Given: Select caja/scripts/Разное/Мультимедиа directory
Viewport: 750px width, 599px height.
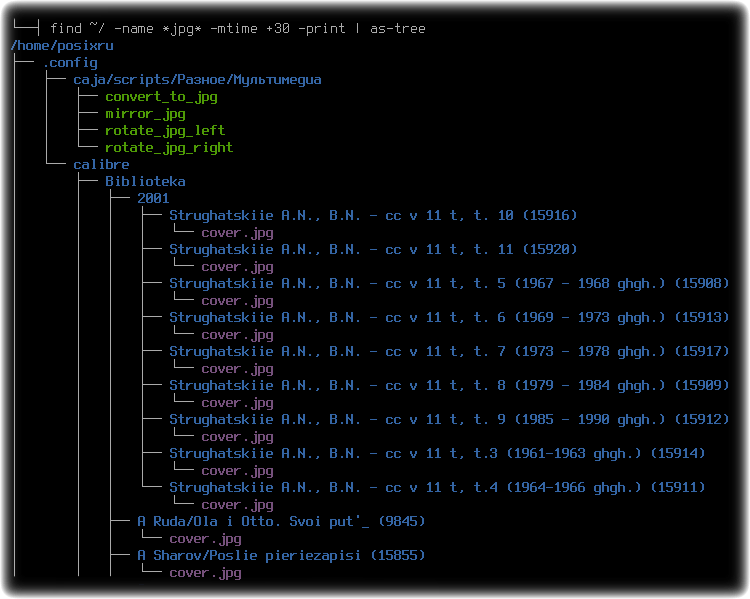Looking at the screenshot, I should click(197, 80).
